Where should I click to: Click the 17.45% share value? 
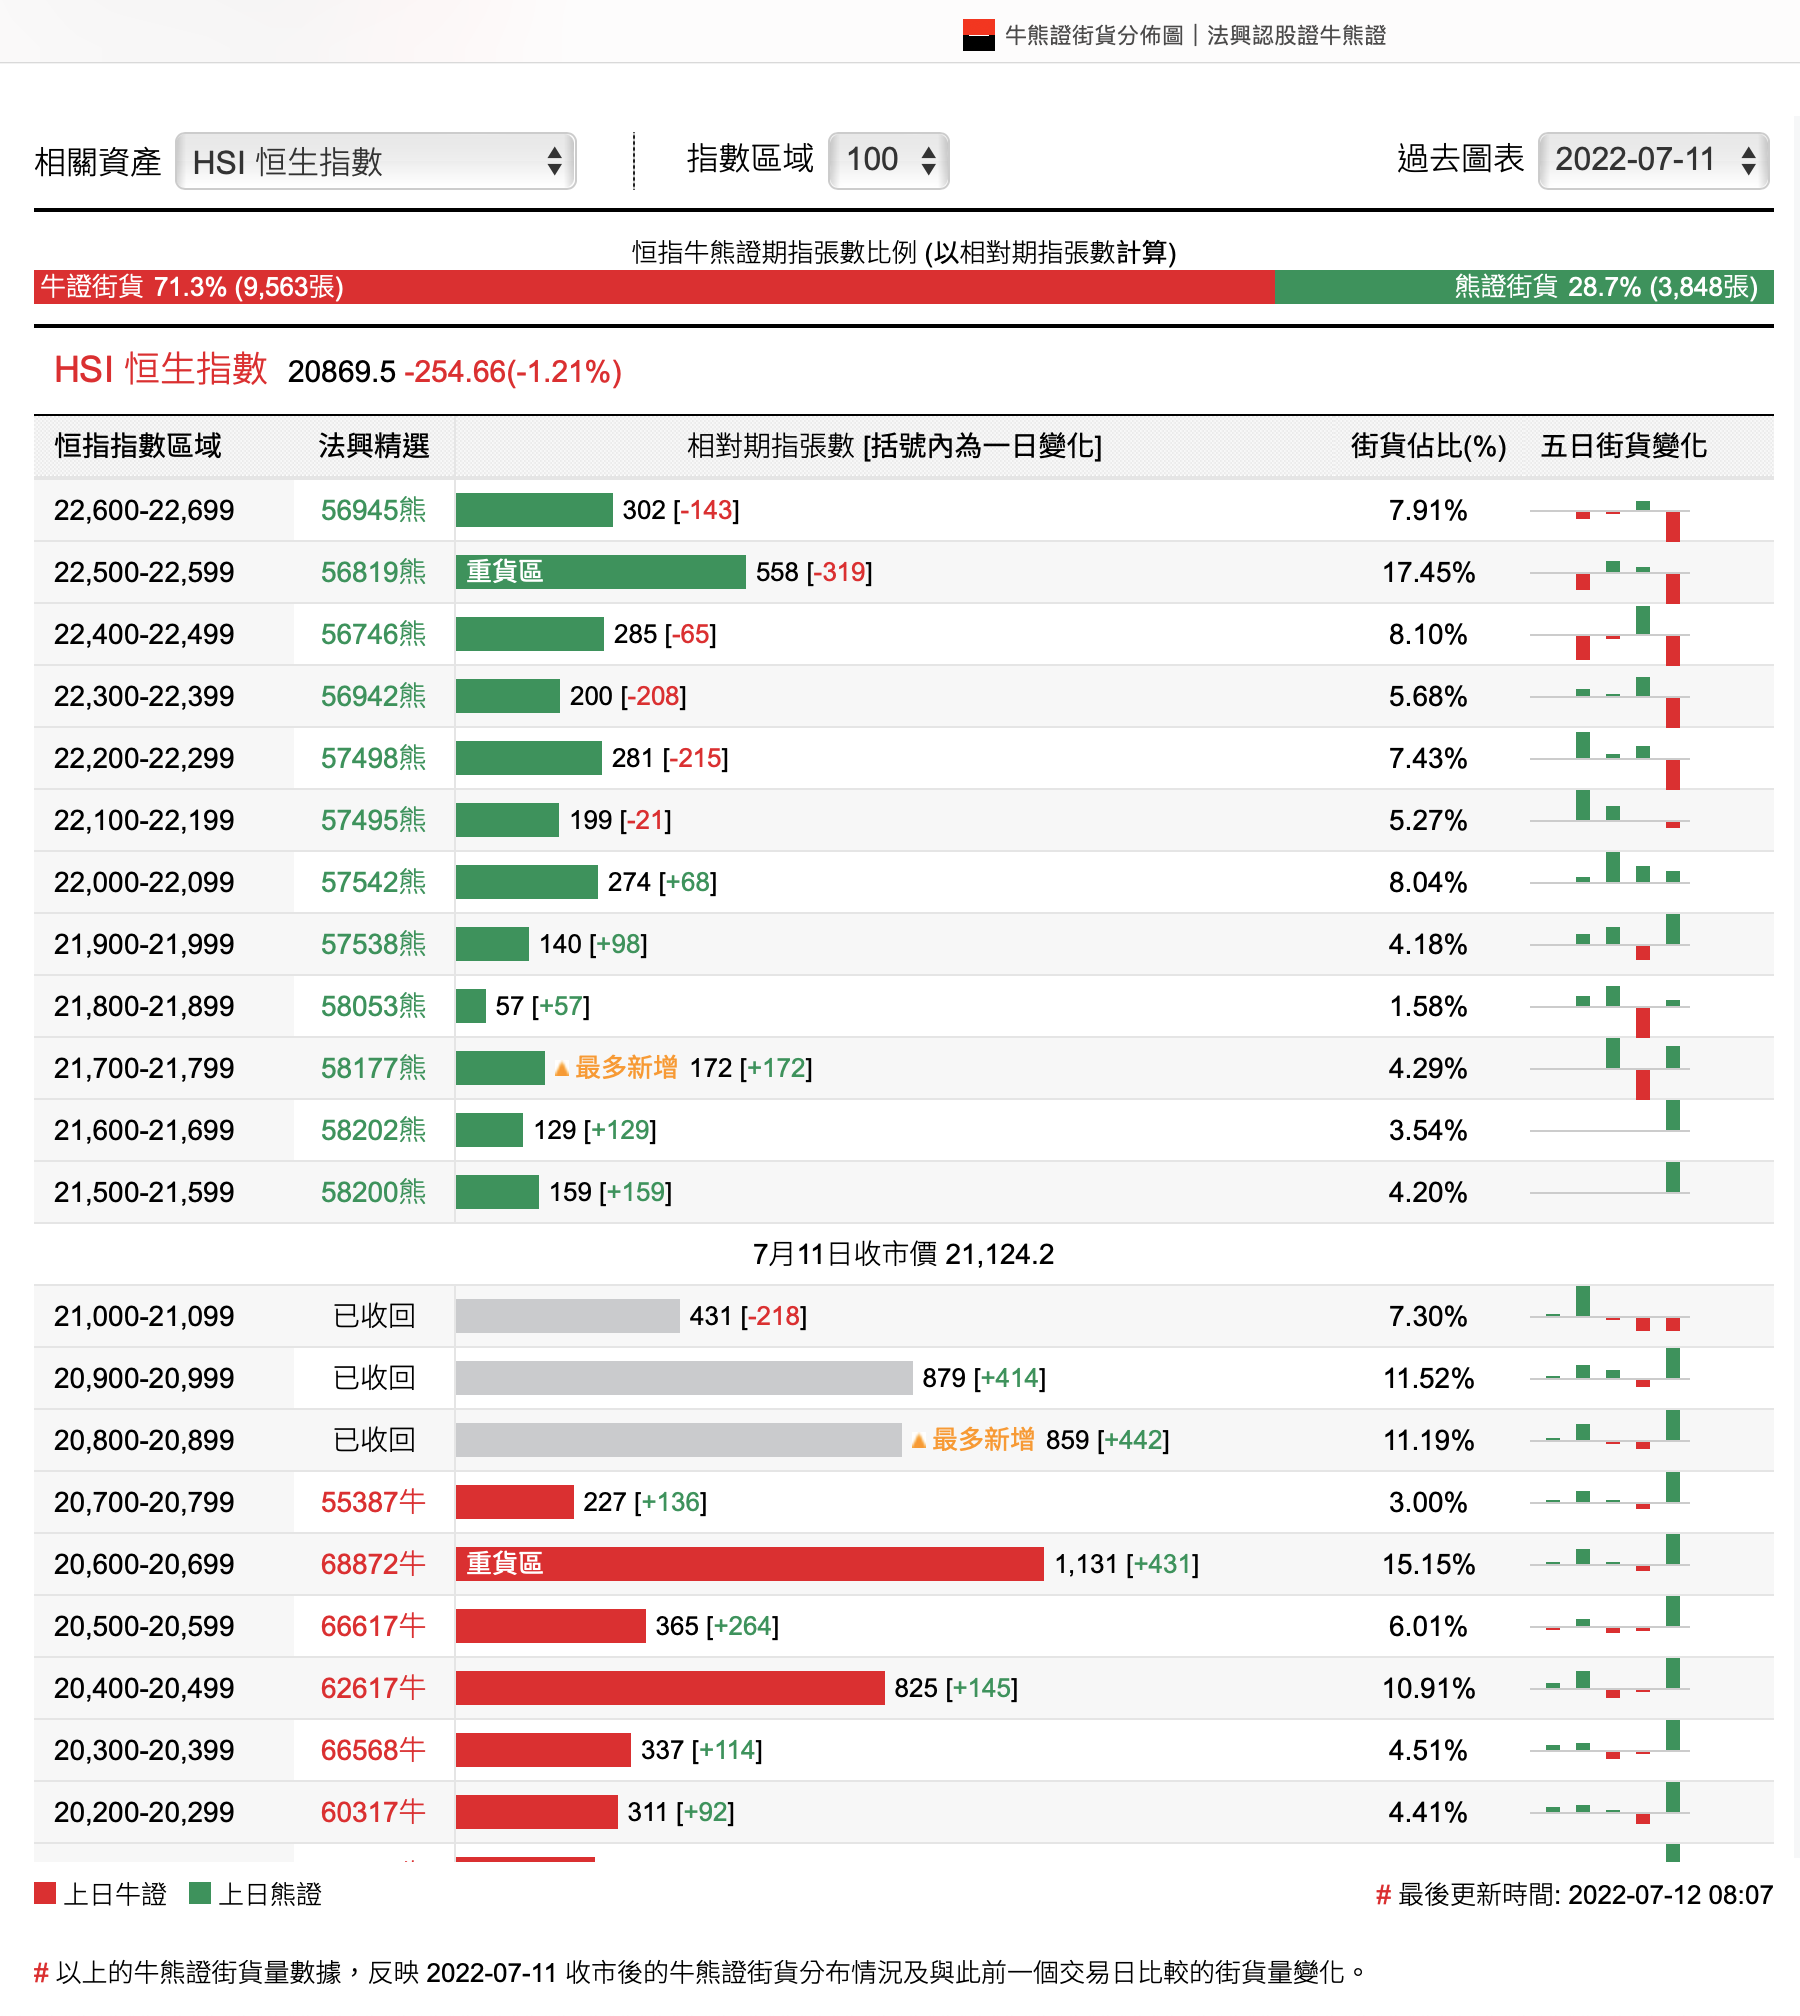click(x=1428, y=572)
